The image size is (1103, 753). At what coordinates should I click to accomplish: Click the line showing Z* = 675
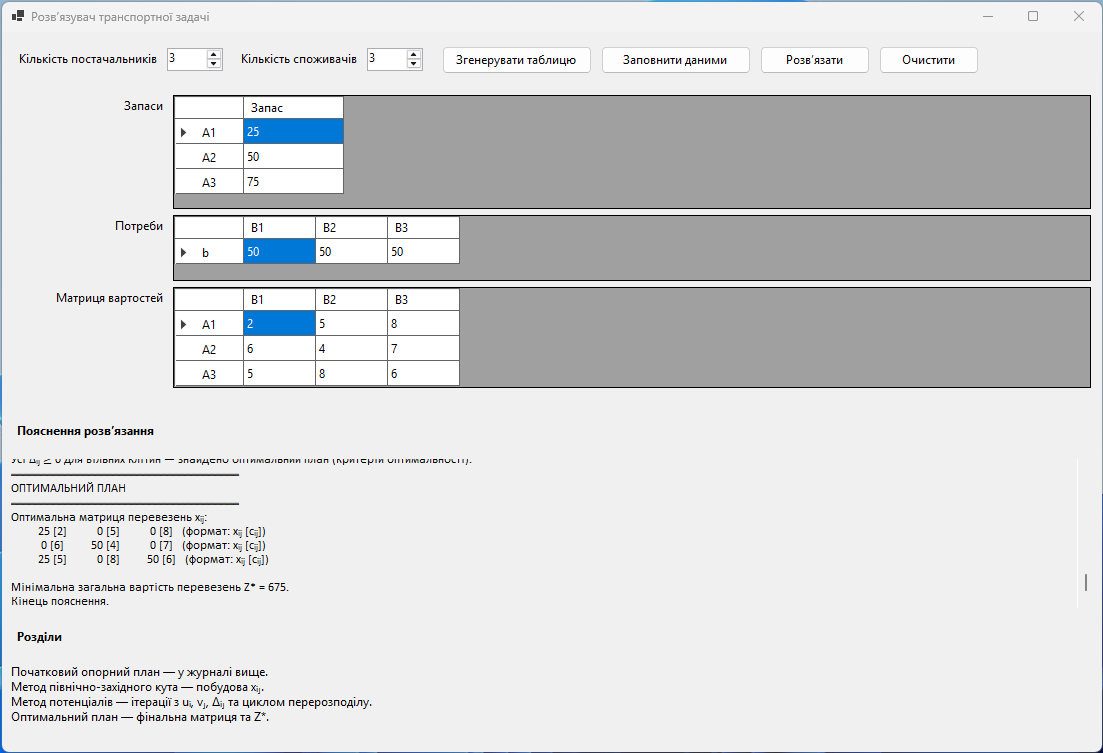[150, 587]
